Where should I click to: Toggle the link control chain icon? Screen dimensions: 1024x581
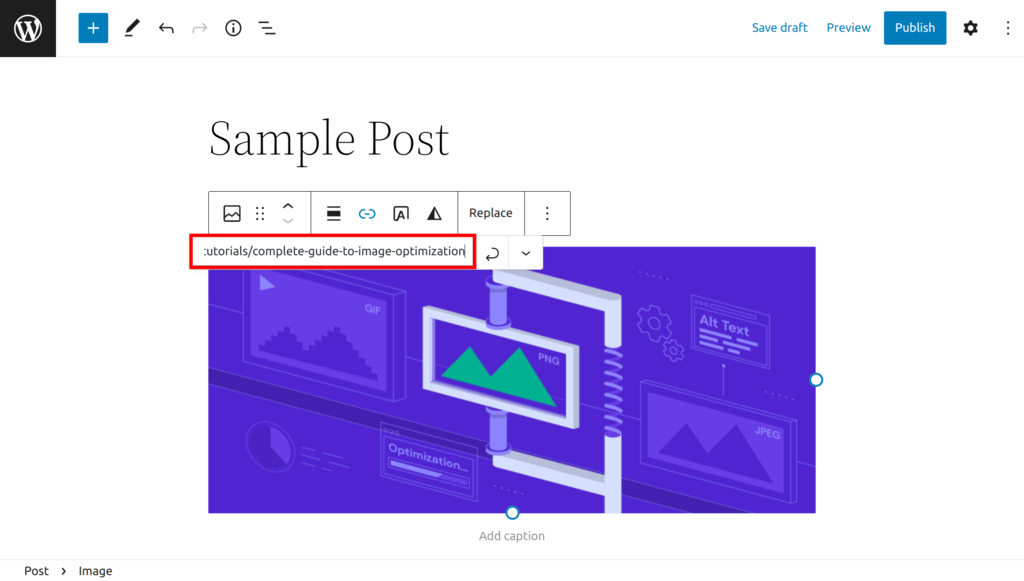tap(367, 213)
